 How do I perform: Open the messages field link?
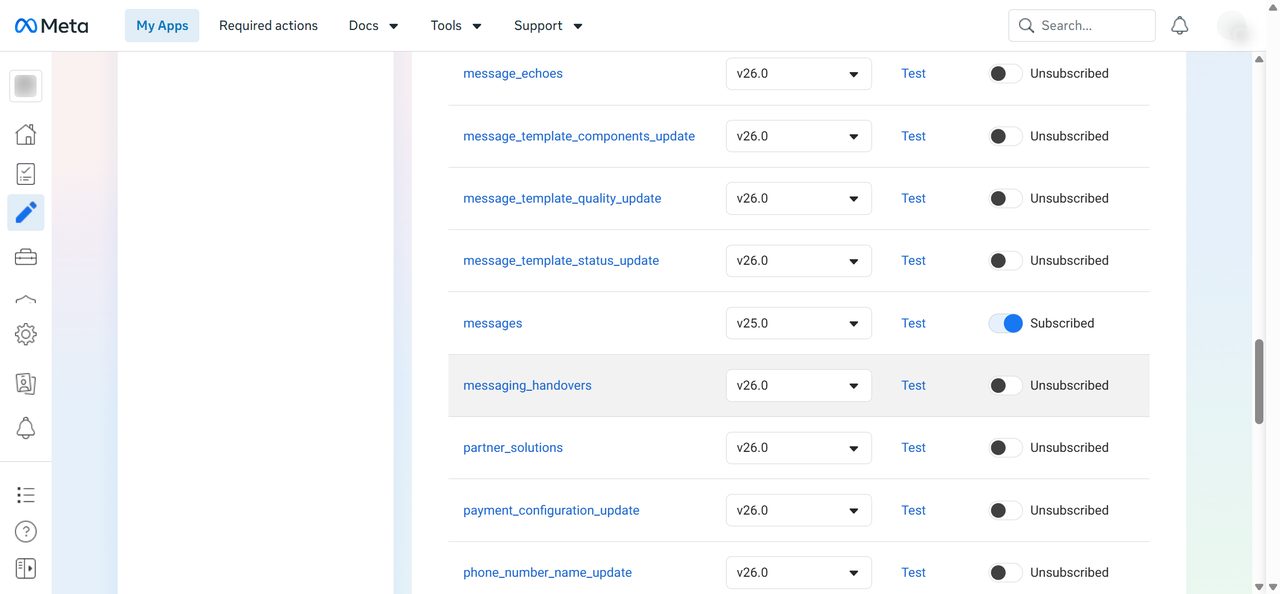point(493,323)
